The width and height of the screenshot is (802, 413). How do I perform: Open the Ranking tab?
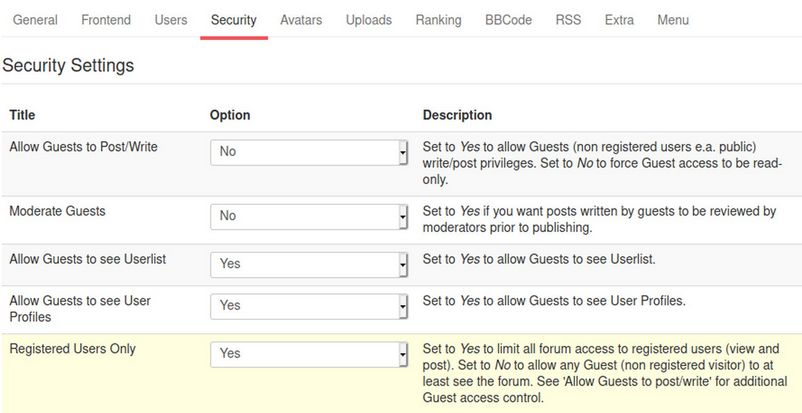pos(439,20)
